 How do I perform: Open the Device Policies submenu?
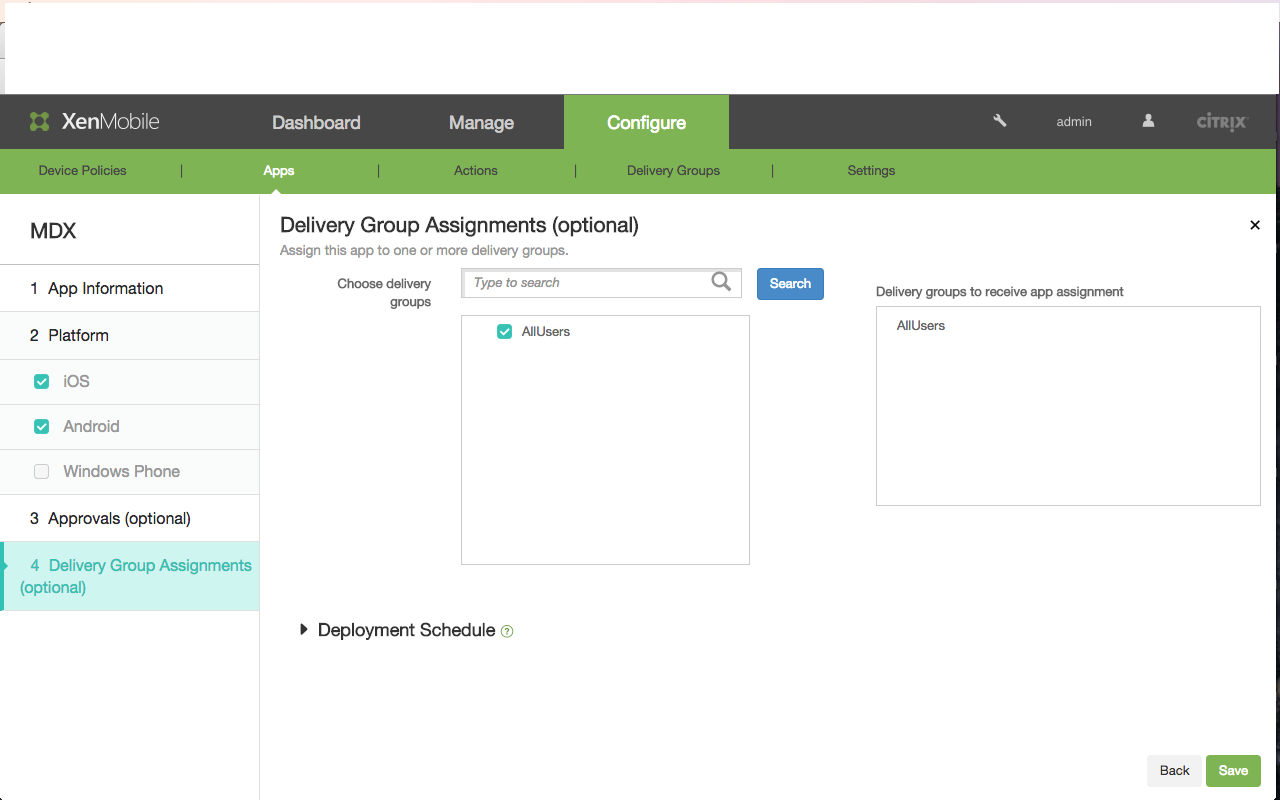point(82,171)
